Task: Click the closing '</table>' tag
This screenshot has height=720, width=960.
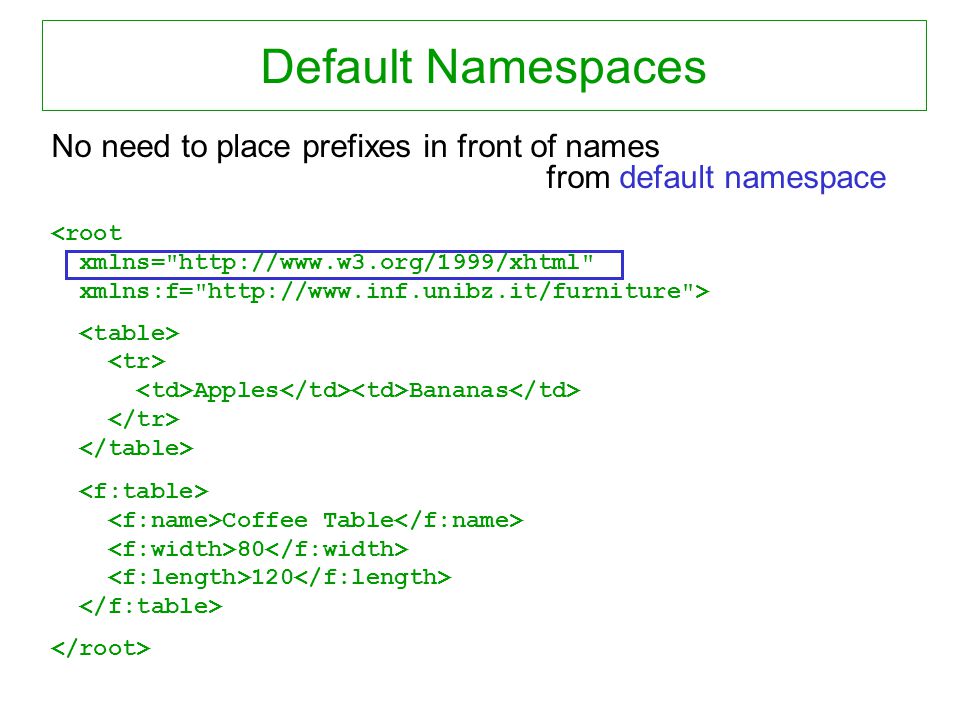Action: (136, 448)
